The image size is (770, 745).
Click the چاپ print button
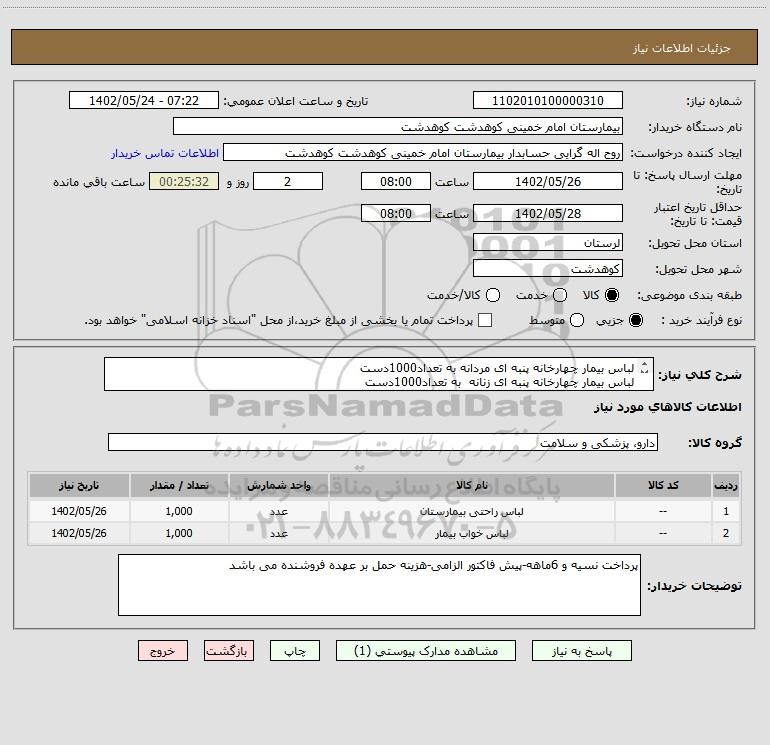[295, 651]
